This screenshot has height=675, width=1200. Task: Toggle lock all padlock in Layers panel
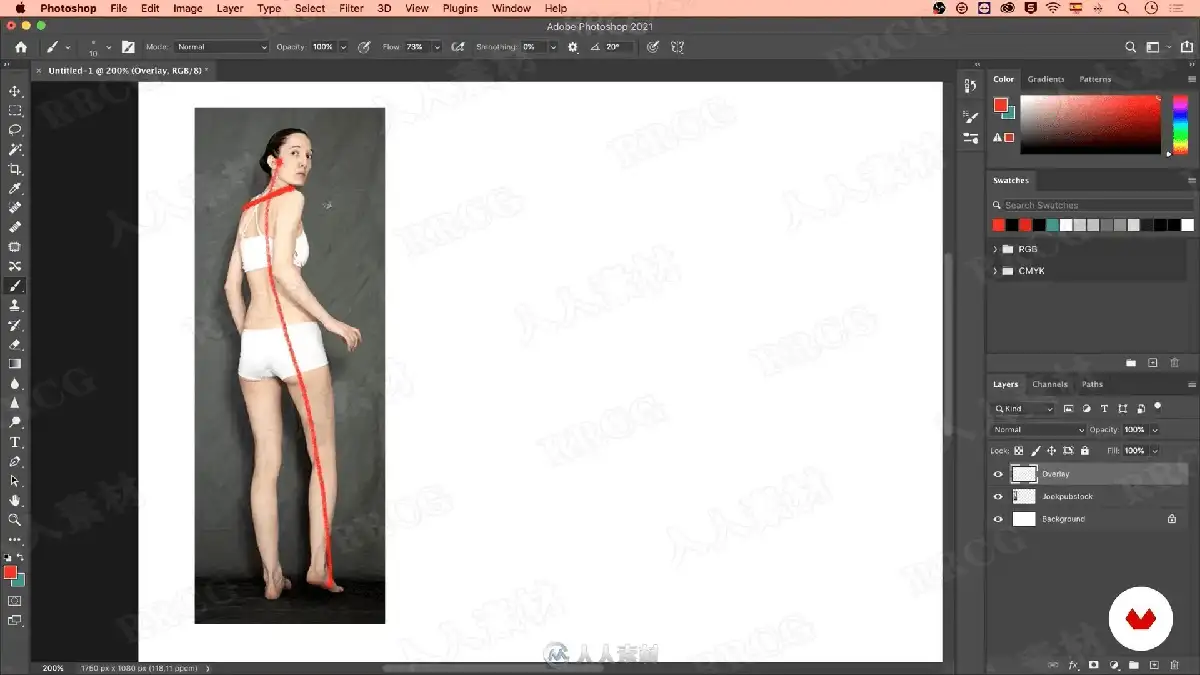click(1085, 451)
